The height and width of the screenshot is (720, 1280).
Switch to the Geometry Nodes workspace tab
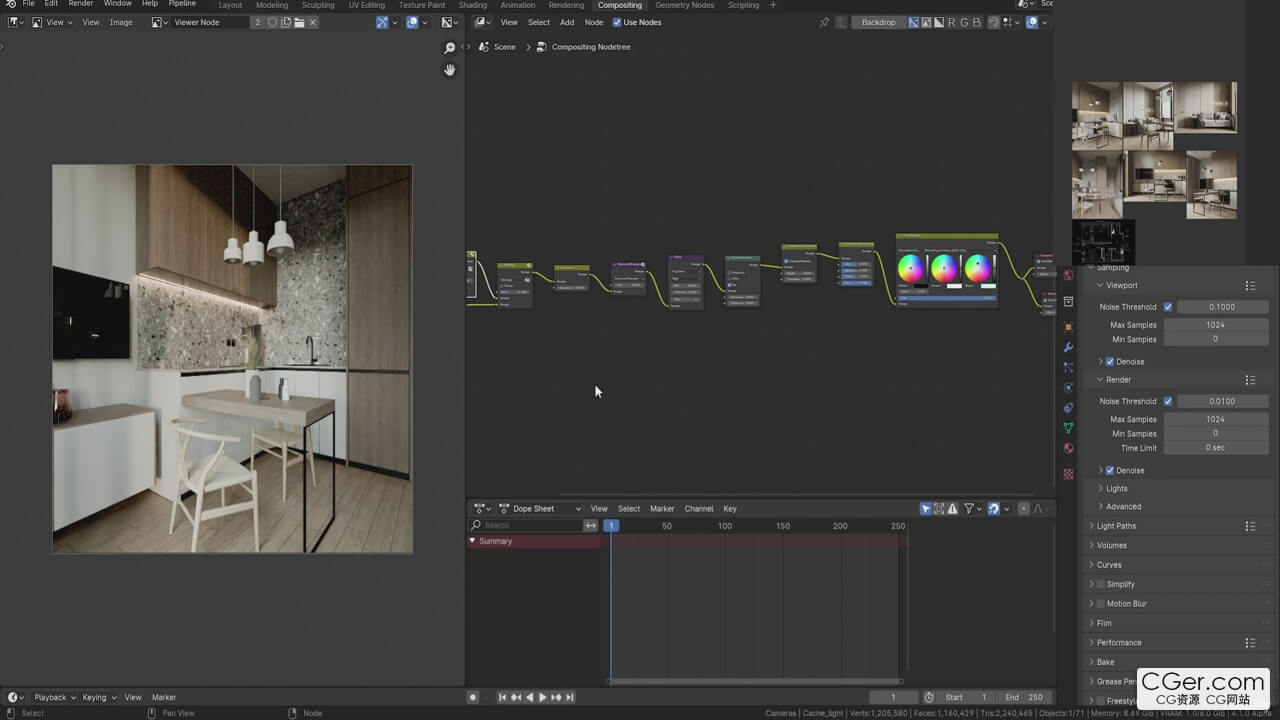pyautogui.click(x=684, y=5)
